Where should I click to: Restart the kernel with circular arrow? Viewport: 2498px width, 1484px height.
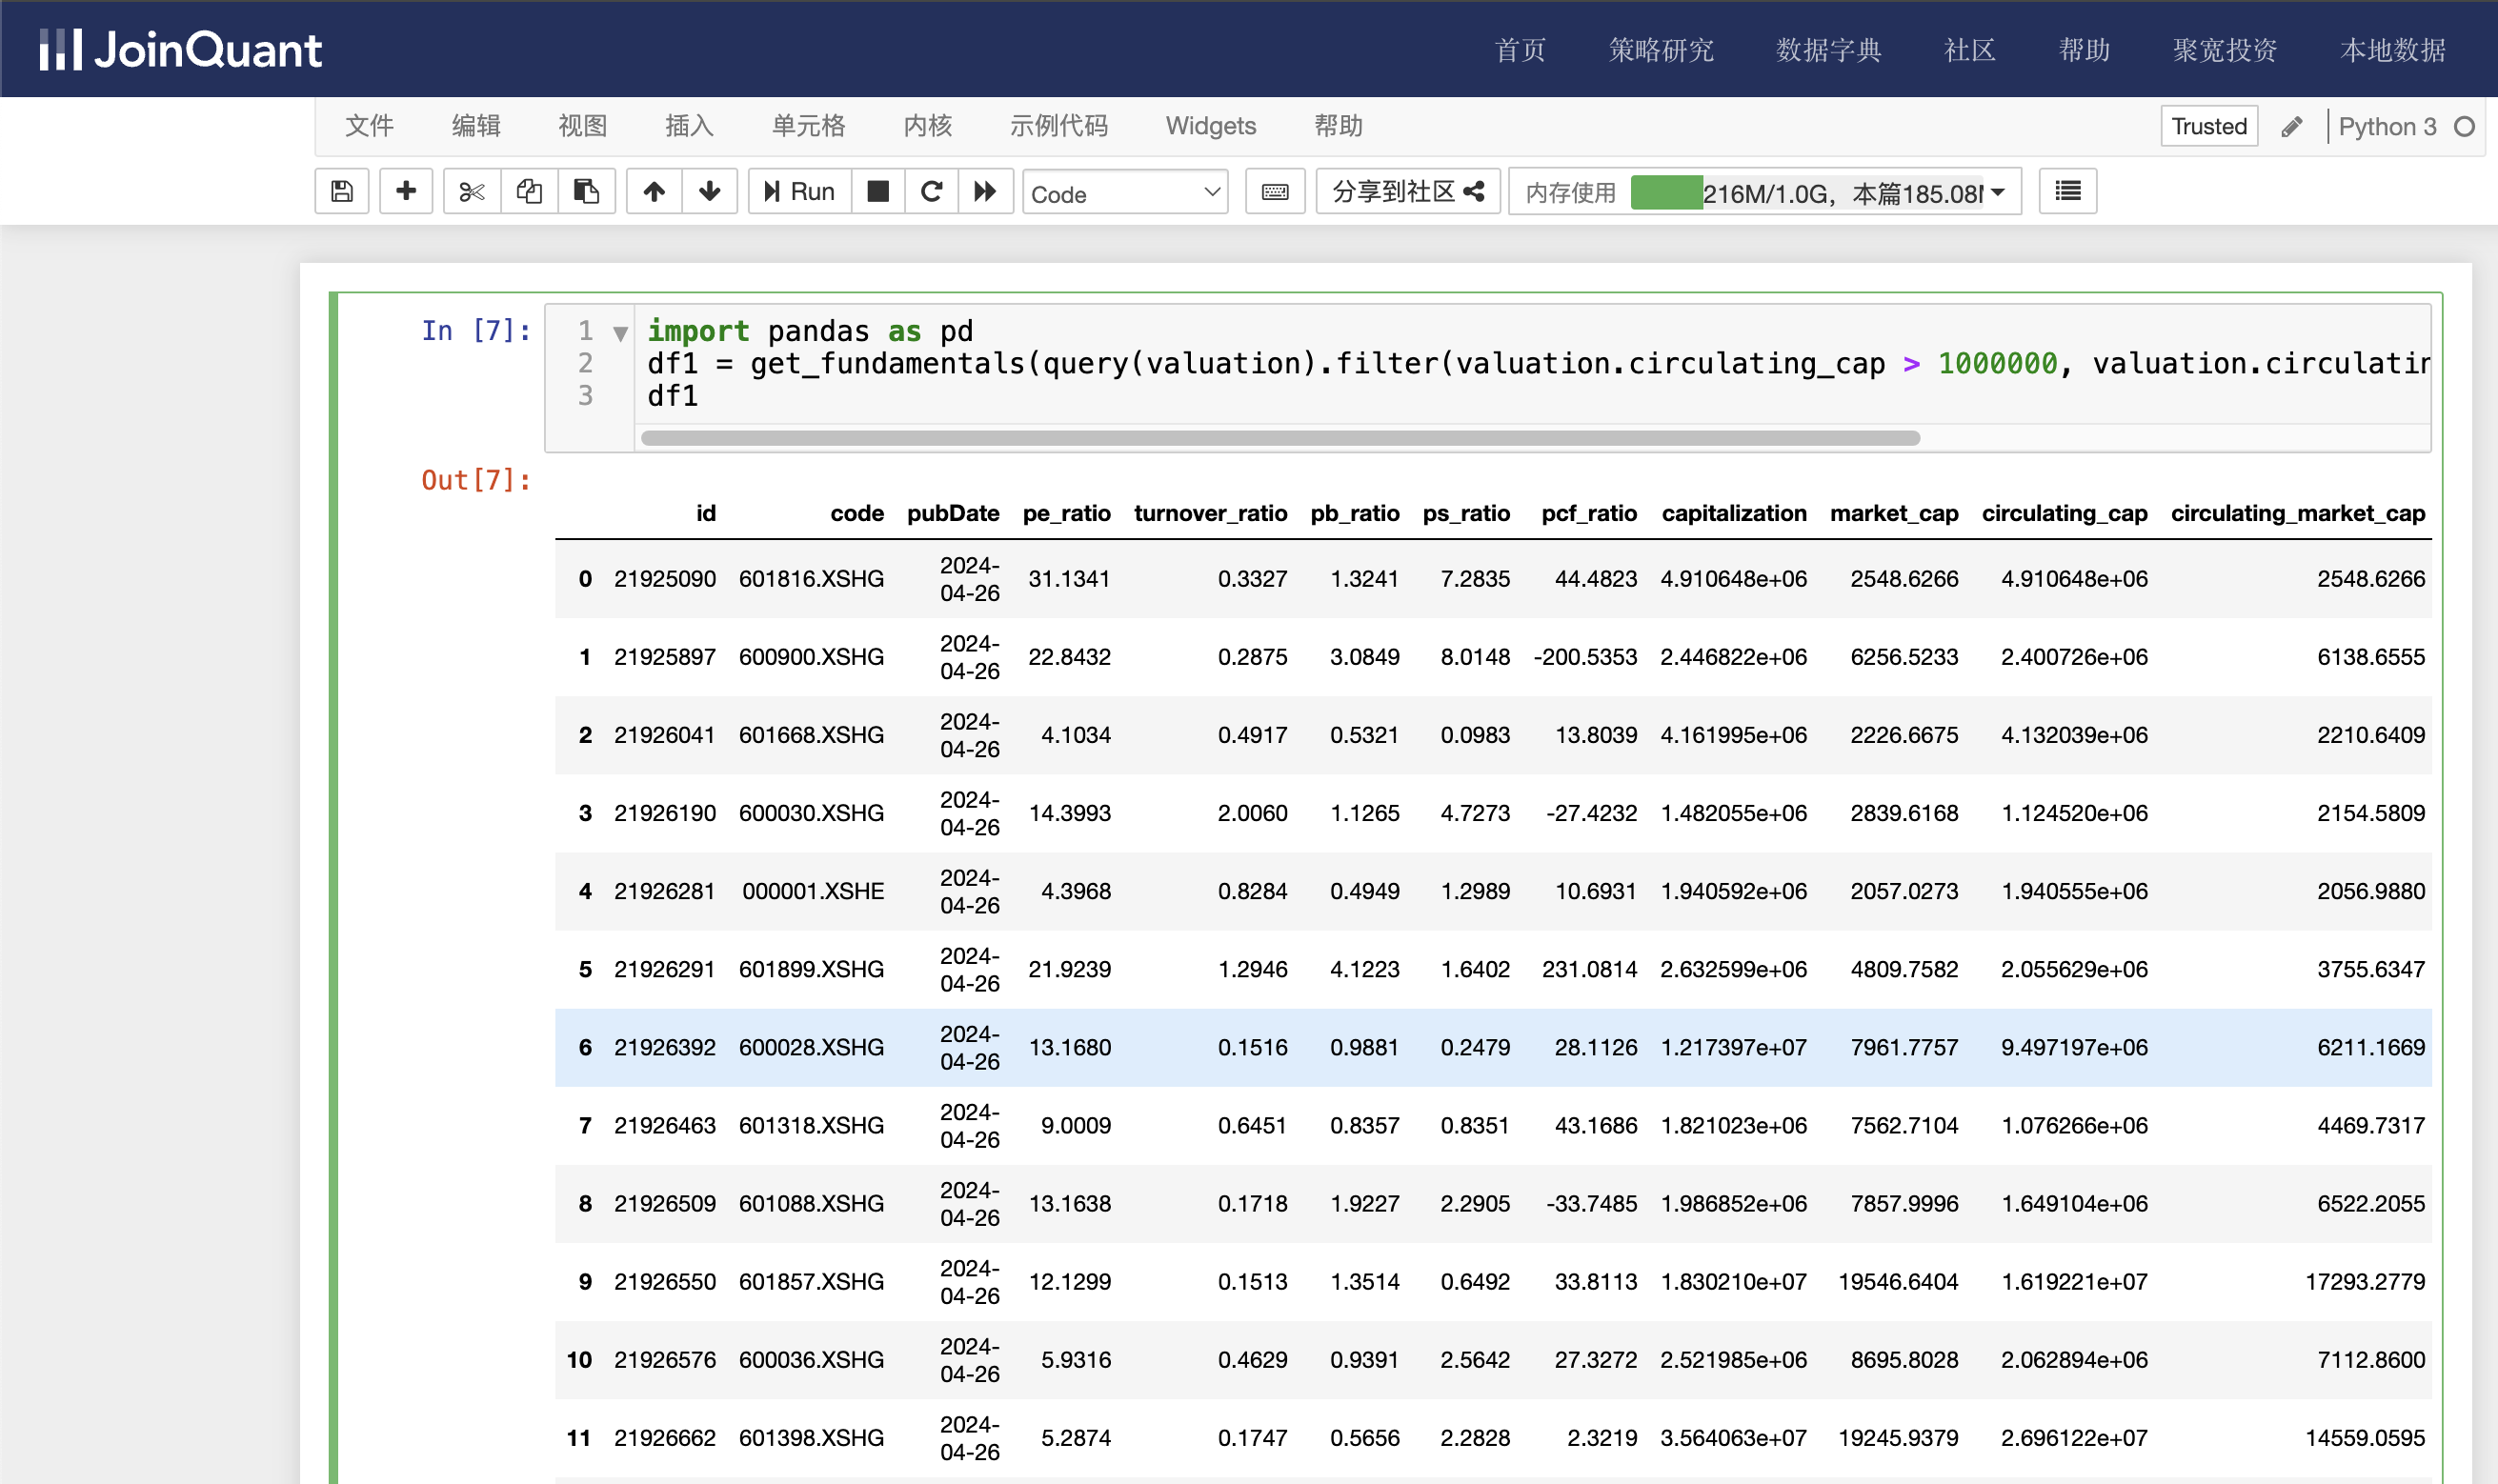(931, 191)
